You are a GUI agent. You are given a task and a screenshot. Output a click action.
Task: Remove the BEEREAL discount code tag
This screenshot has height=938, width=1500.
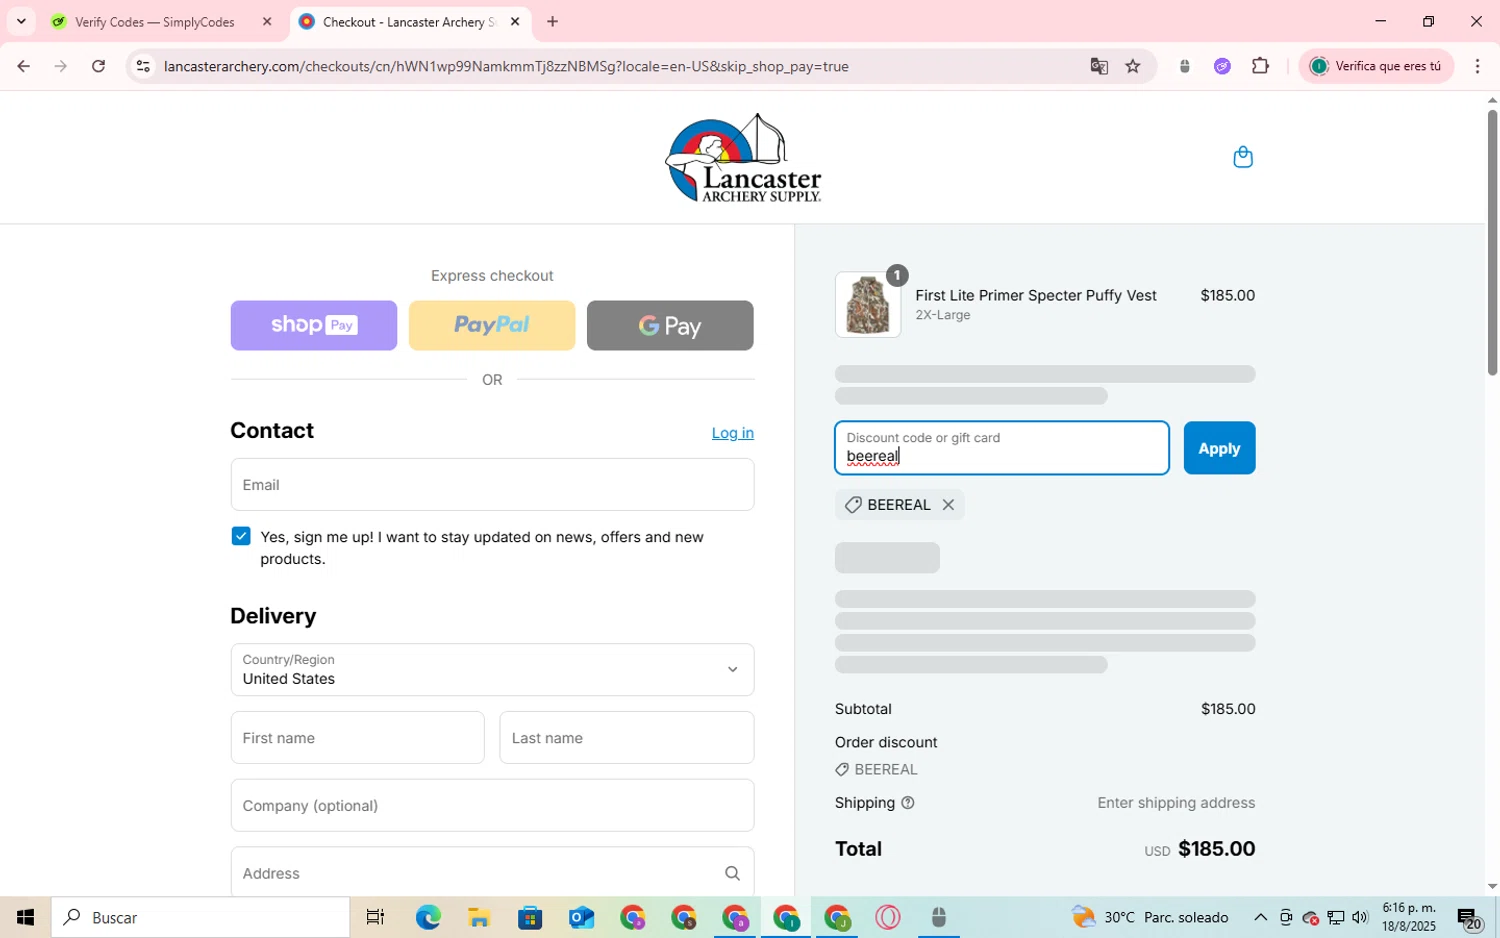948,505
